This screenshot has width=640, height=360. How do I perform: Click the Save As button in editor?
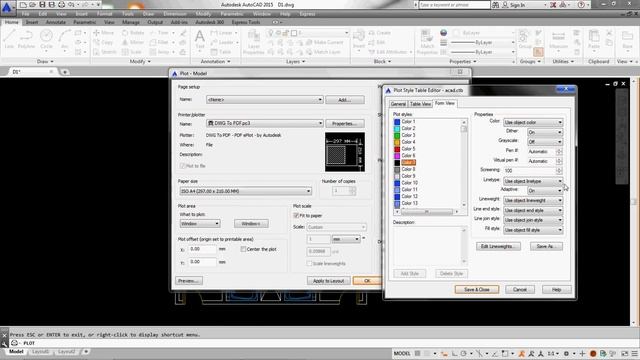[x=546, y=247]
